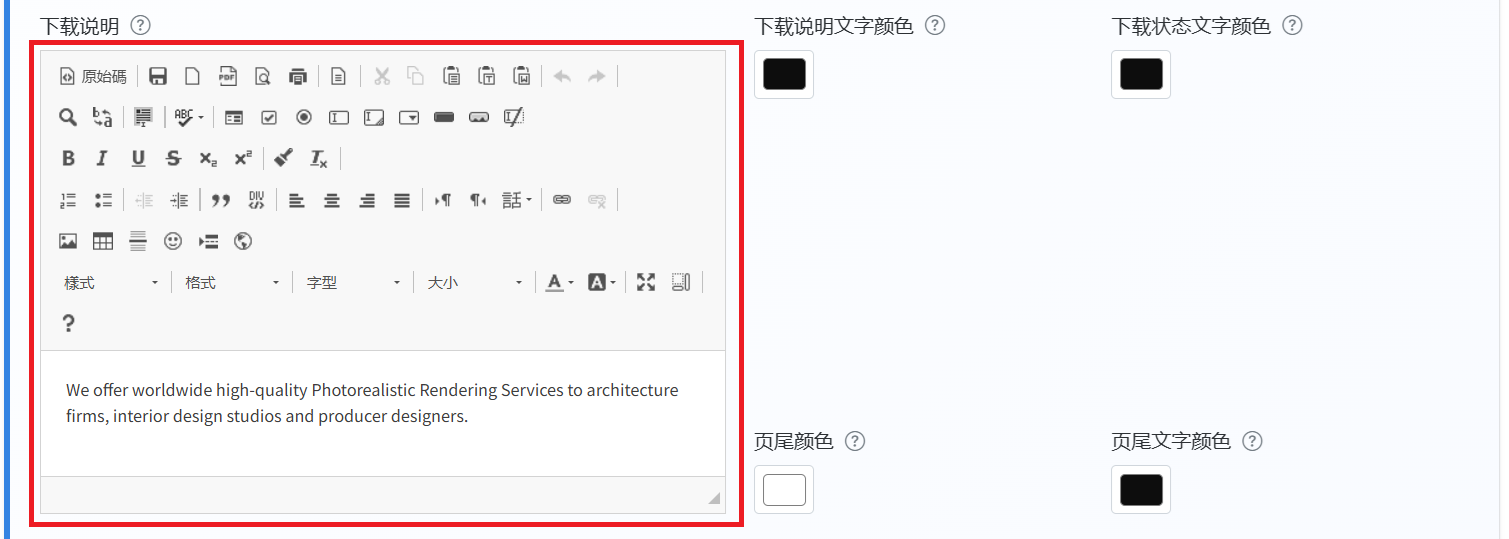Open the Templates document icon
Viewport: 1509px width, 539px height.
pyautogui.click(x=339, y=76)
